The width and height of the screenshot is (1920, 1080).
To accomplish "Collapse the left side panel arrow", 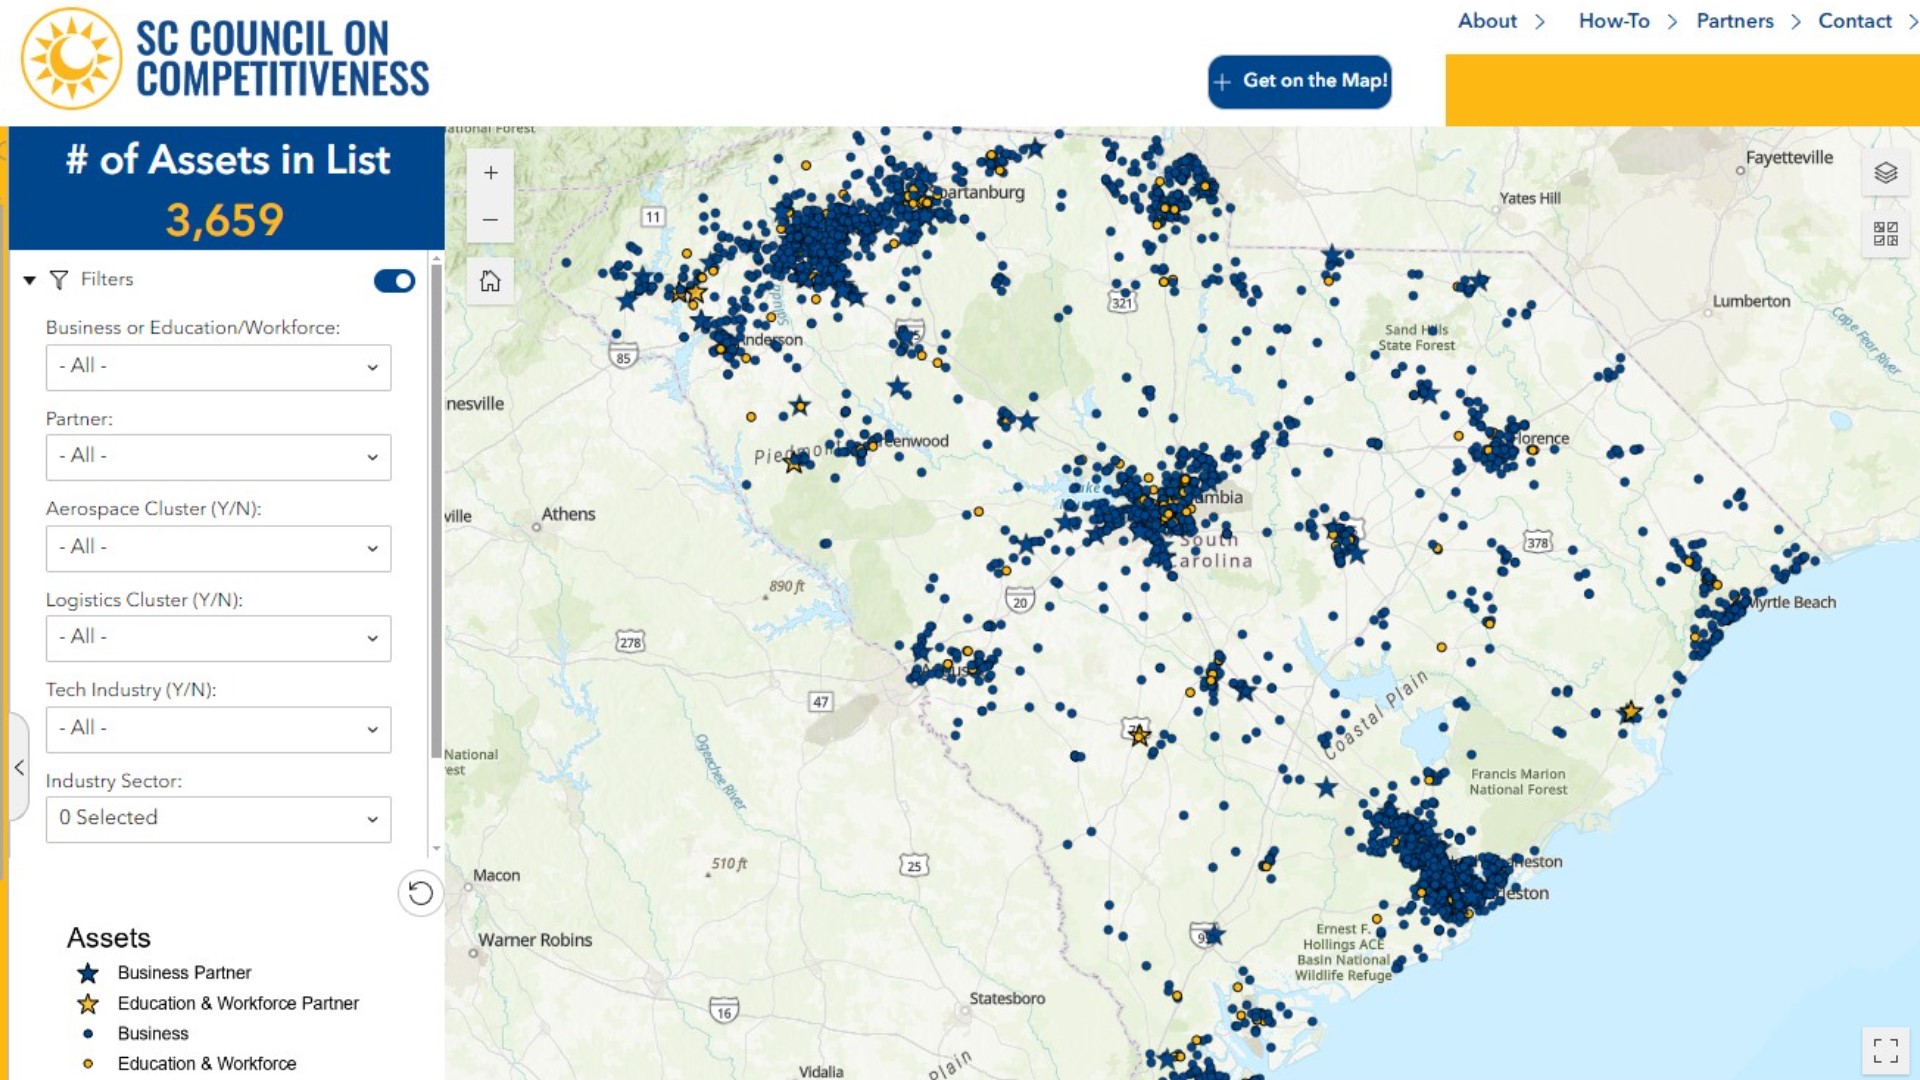I will coord(19,767).
